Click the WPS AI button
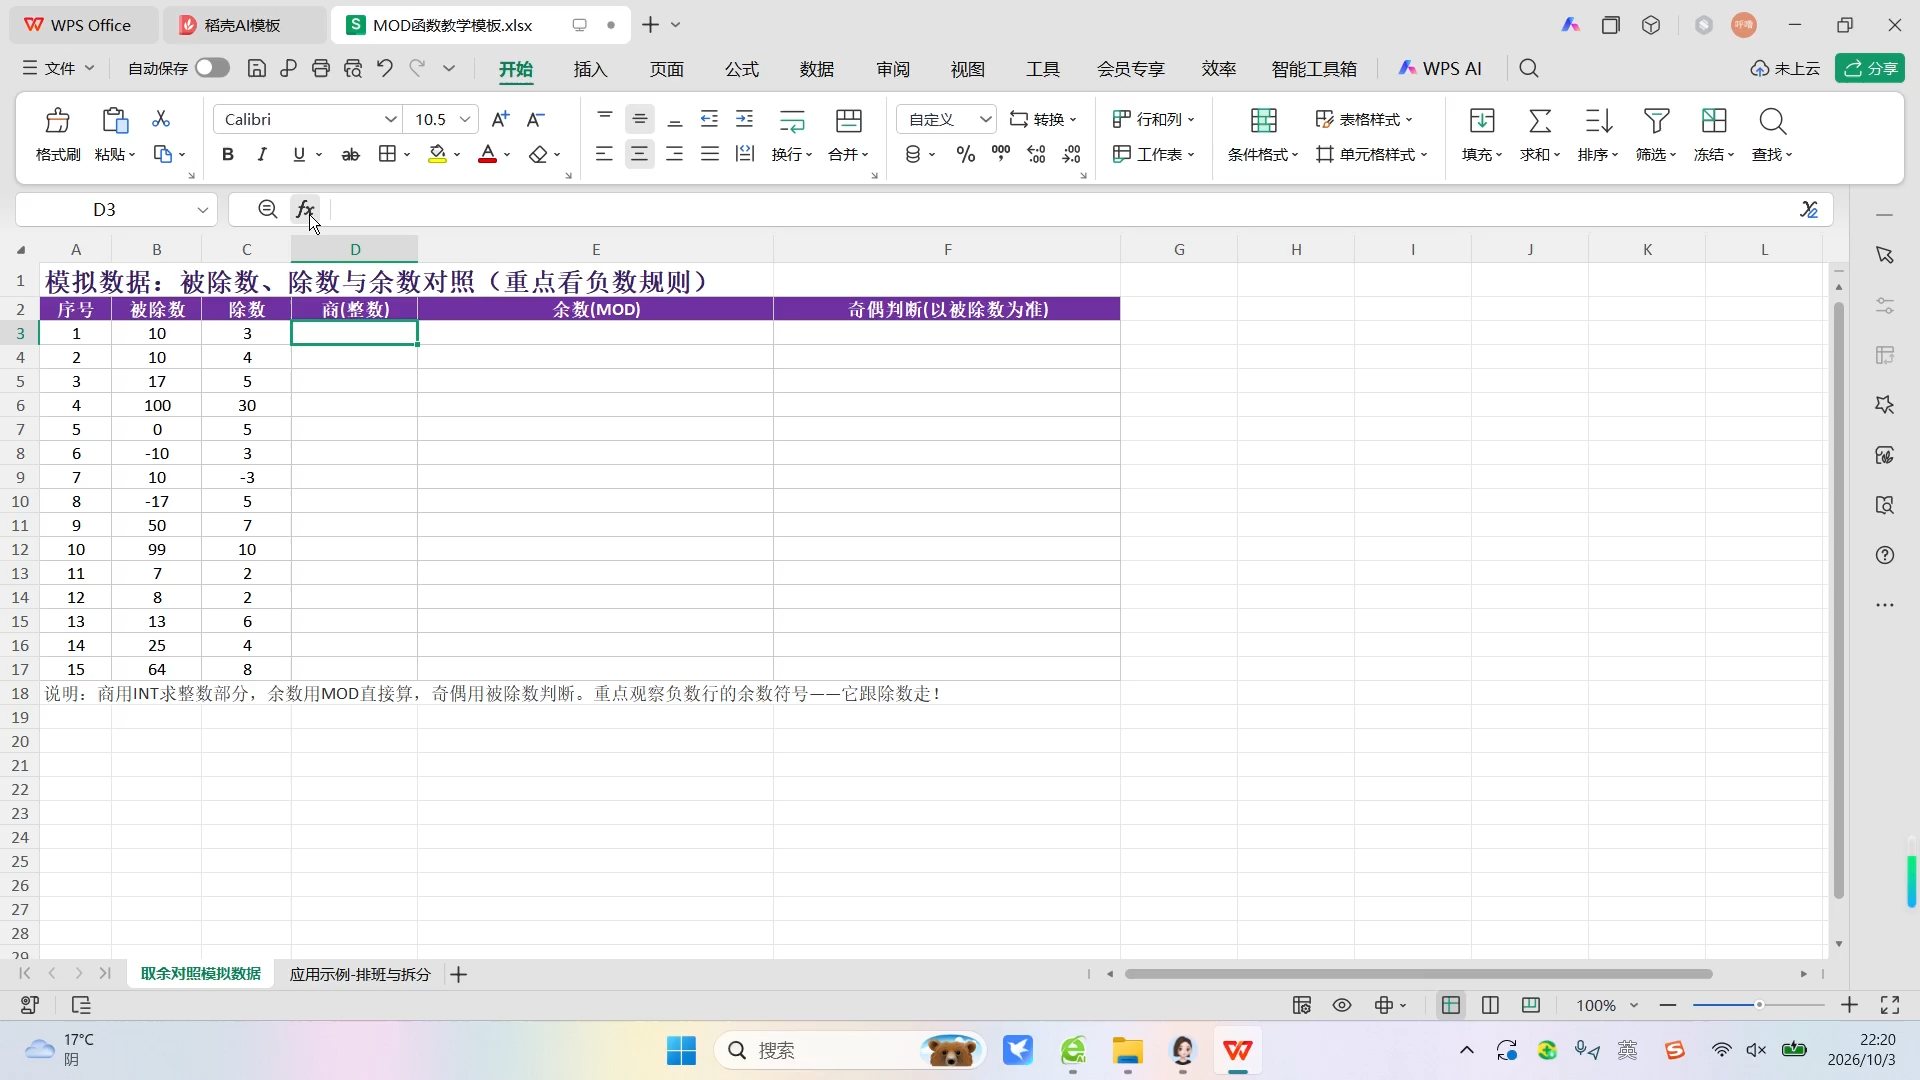The image size is (1920, 1080). pos(1439,68)
